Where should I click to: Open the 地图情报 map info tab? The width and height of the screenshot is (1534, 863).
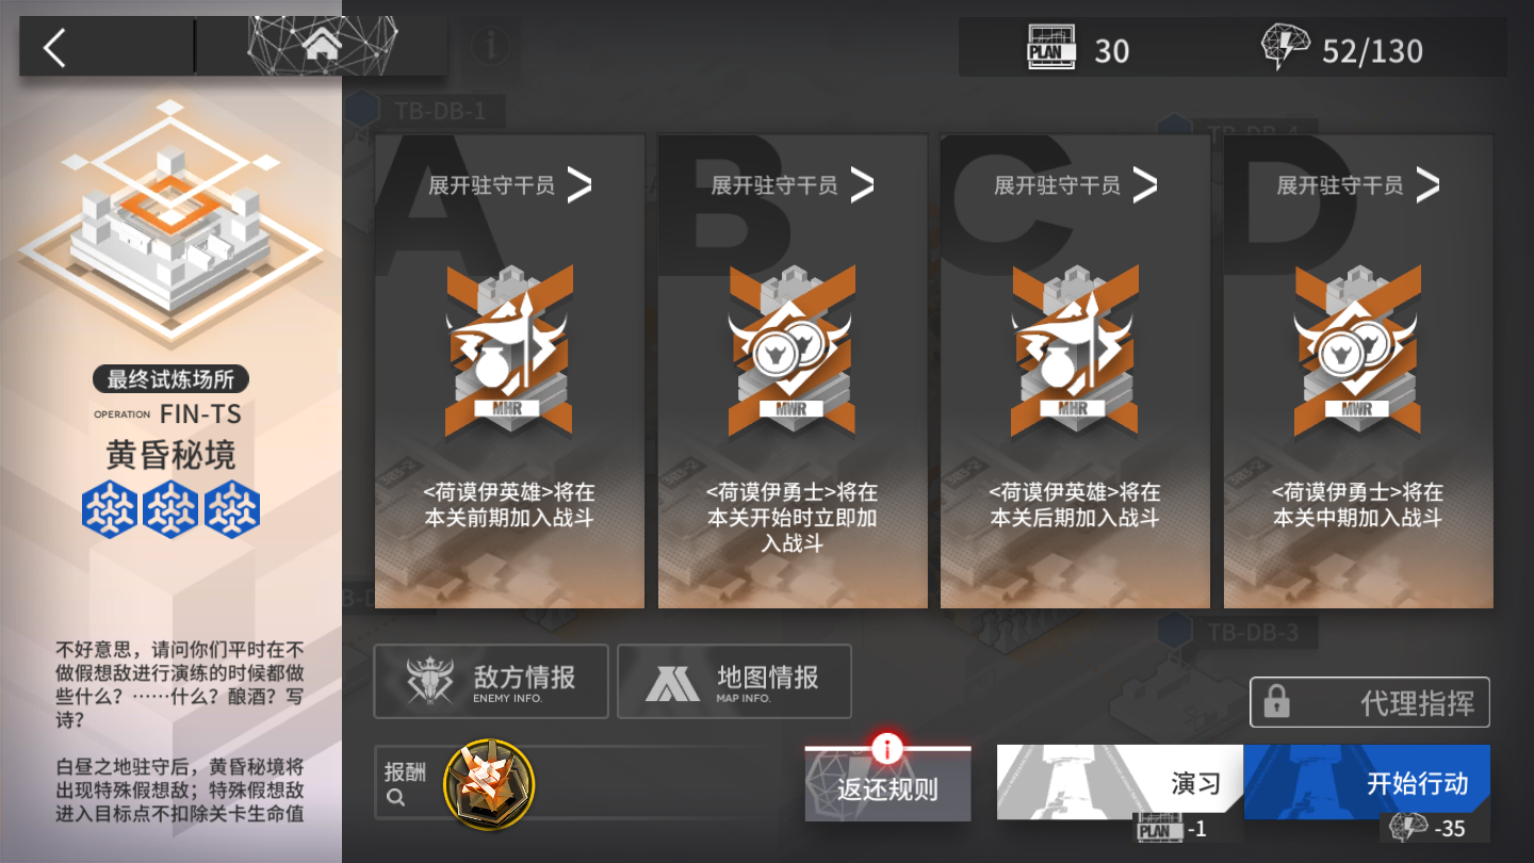click(x=734, y=681)
